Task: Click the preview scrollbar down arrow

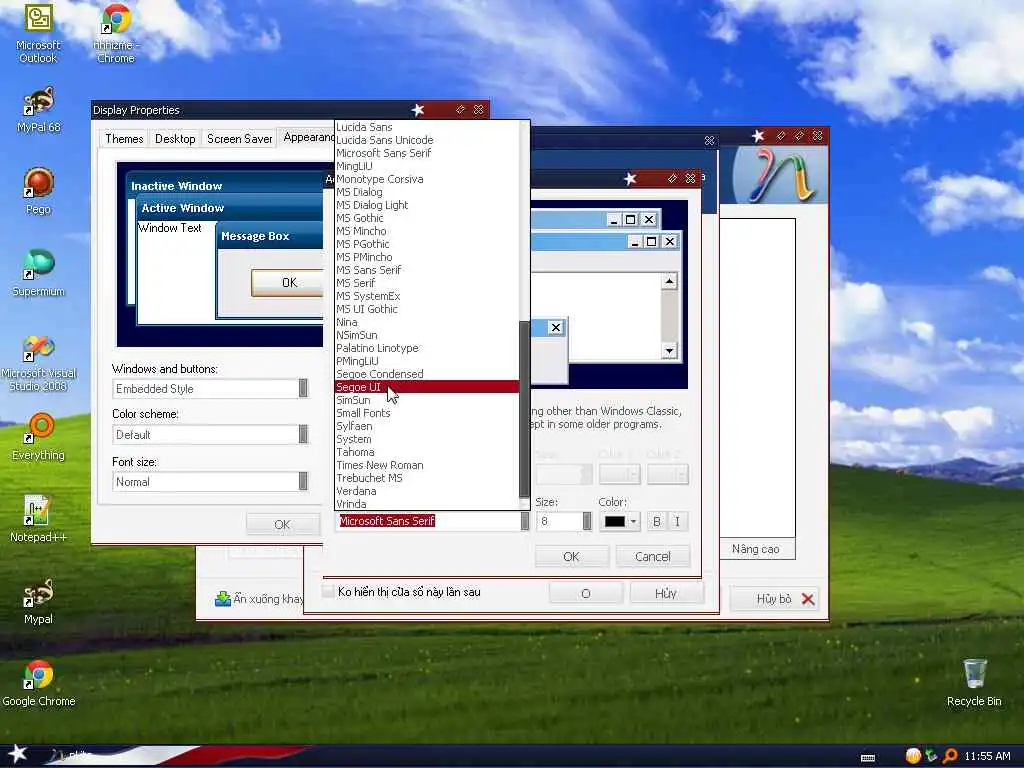Action: point(669,351)
